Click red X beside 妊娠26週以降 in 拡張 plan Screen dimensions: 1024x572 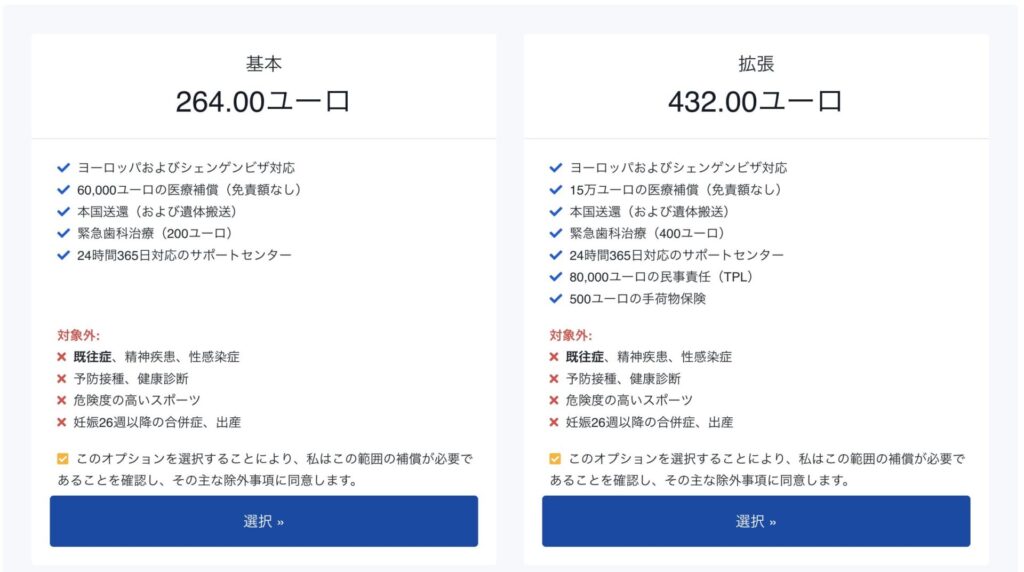[x=554, y=423]
